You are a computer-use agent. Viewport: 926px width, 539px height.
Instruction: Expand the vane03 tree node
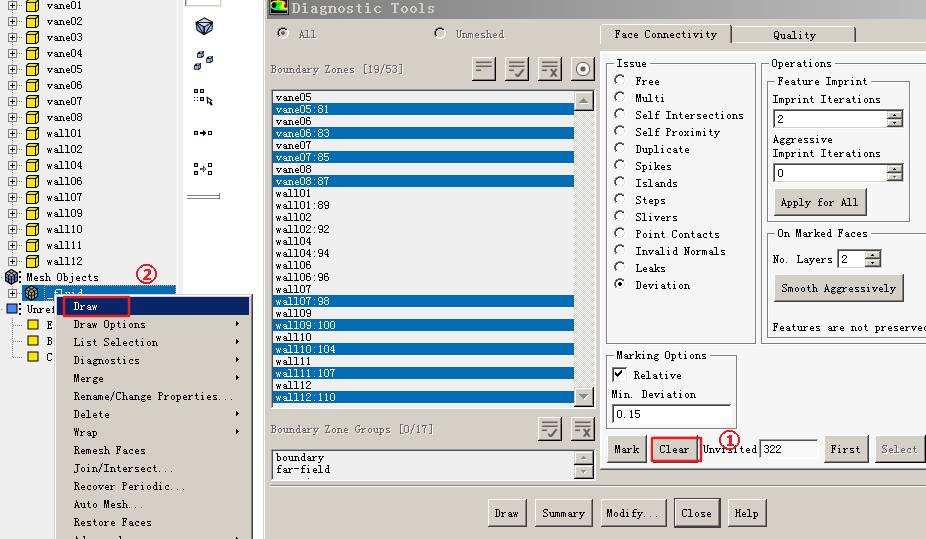point(12,38)
